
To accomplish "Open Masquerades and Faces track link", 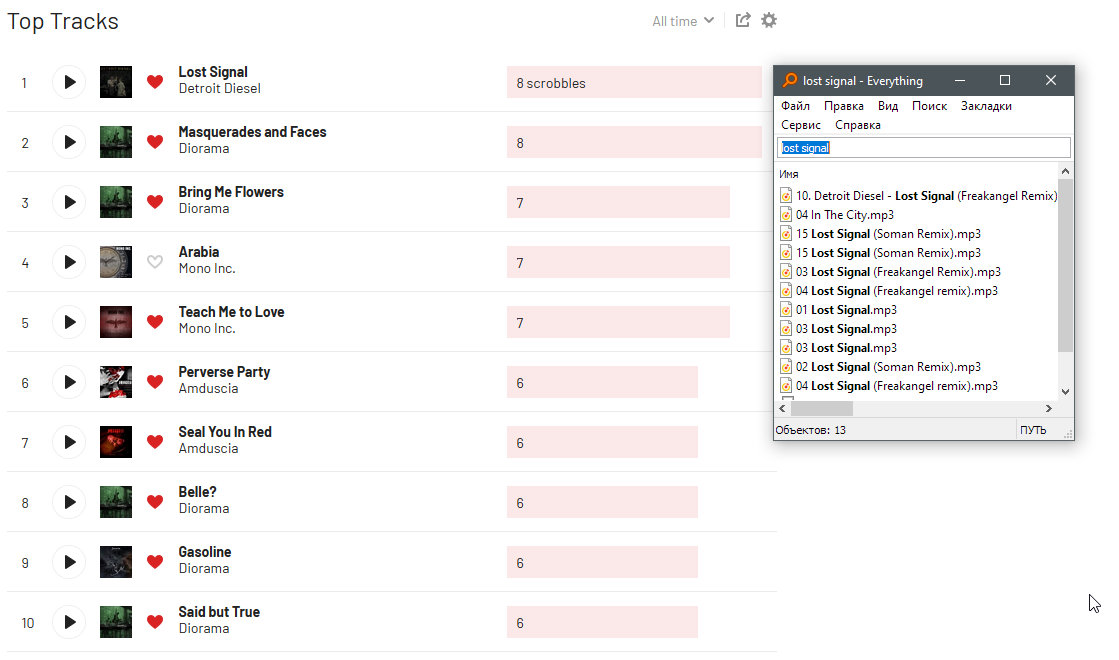I will pyautogui.click(x=252, y=132).
